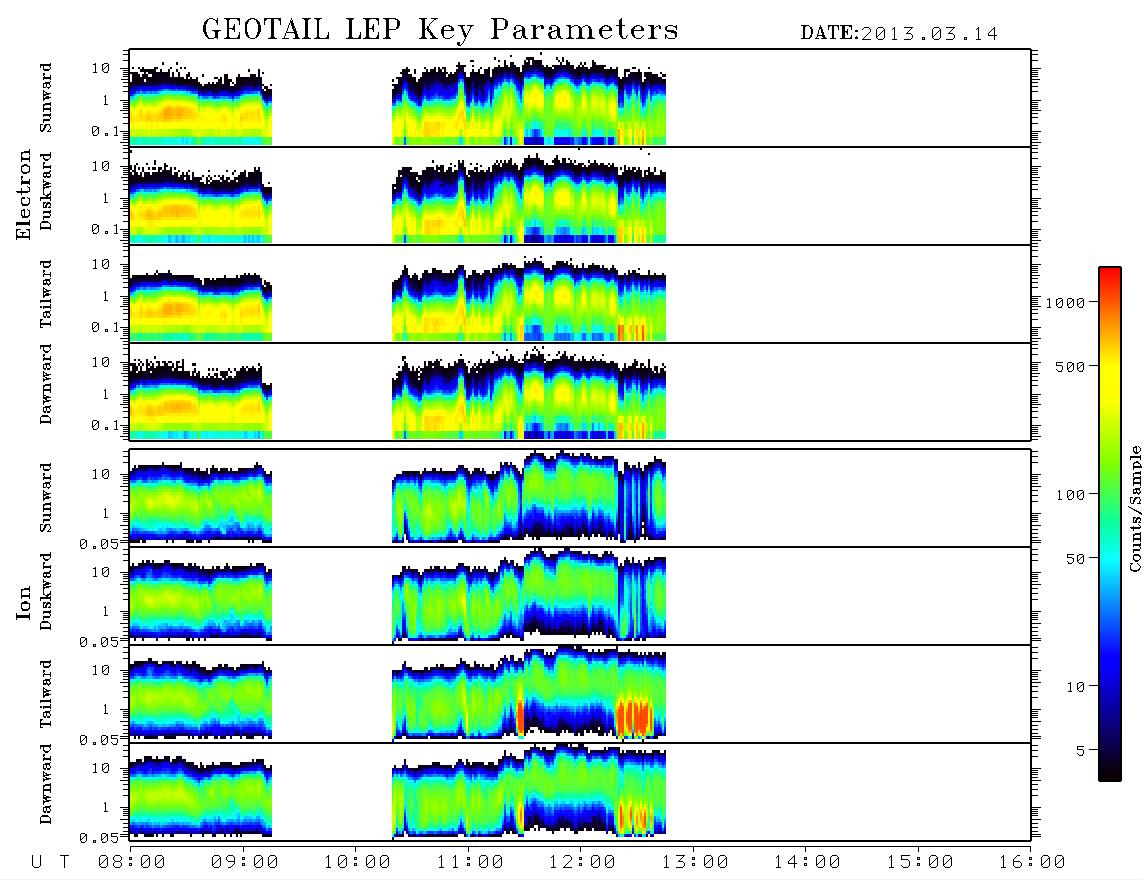The width and height of the screenshot is (1142, 880).
Task: Click the black bottom of the colorbar
Action: pyautogui.click(x=1110, y=772)
